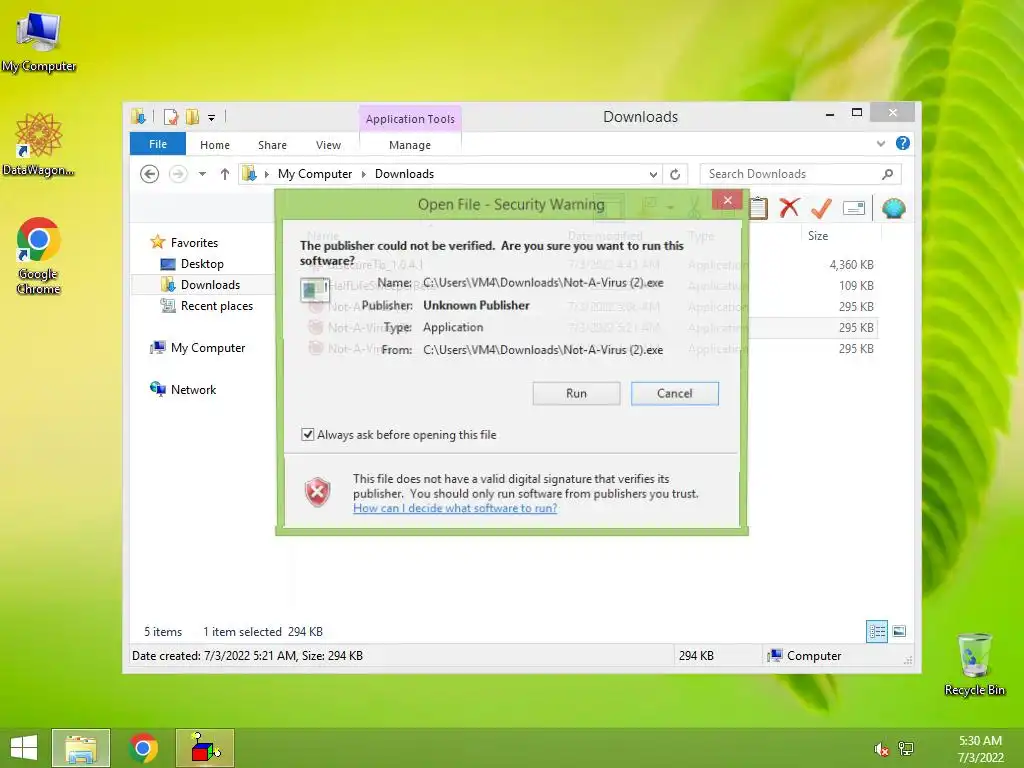Click Cancel in the security warning dialog

(x=675, y=393)
